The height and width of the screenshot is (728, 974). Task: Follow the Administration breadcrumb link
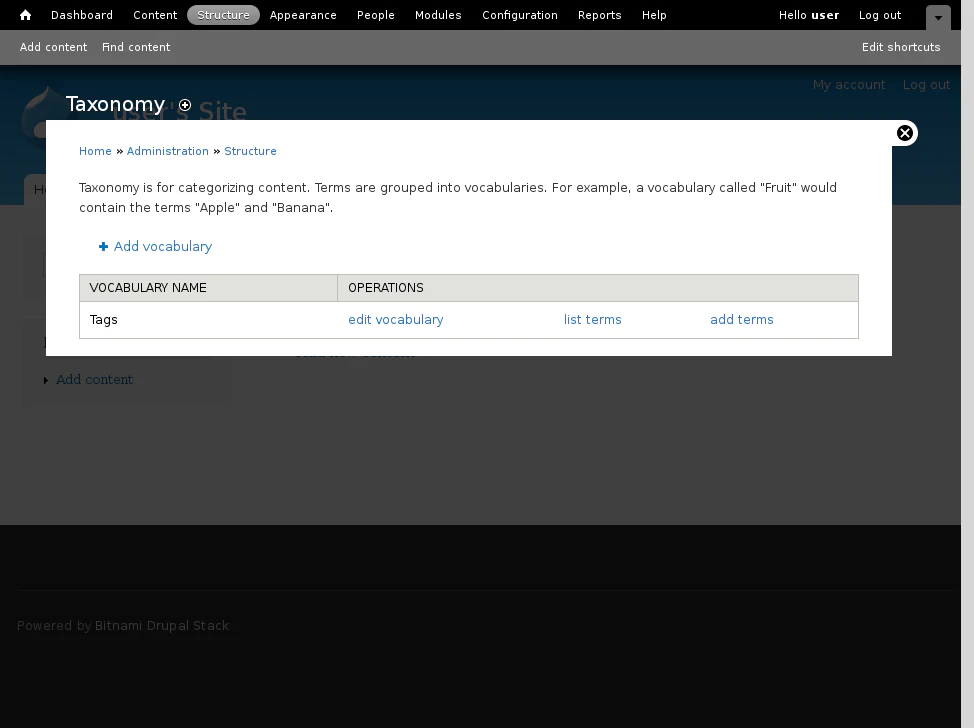[x=168, y=151]
